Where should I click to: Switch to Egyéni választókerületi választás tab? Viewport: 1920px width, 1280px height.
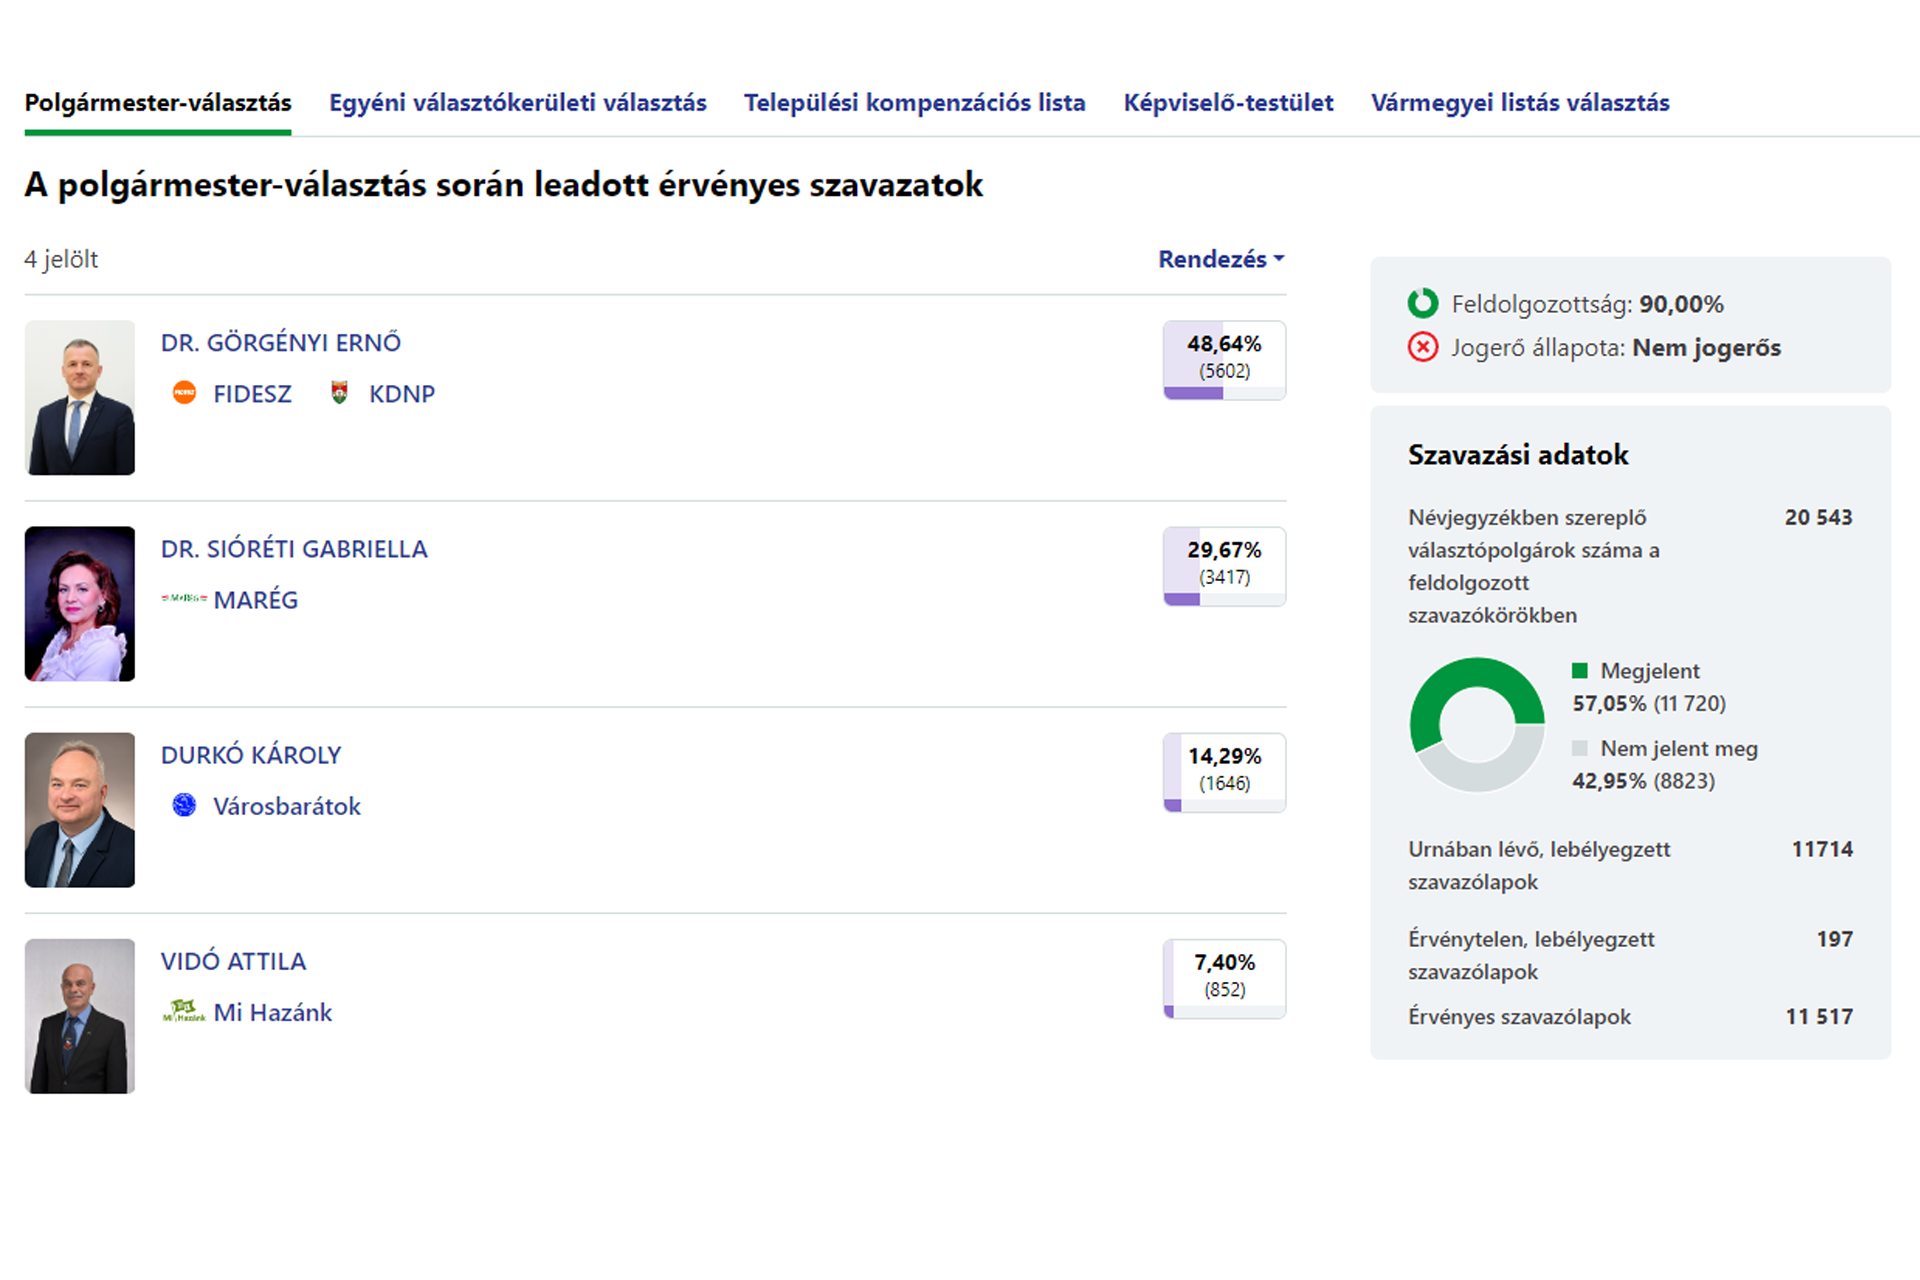point(517,103)
